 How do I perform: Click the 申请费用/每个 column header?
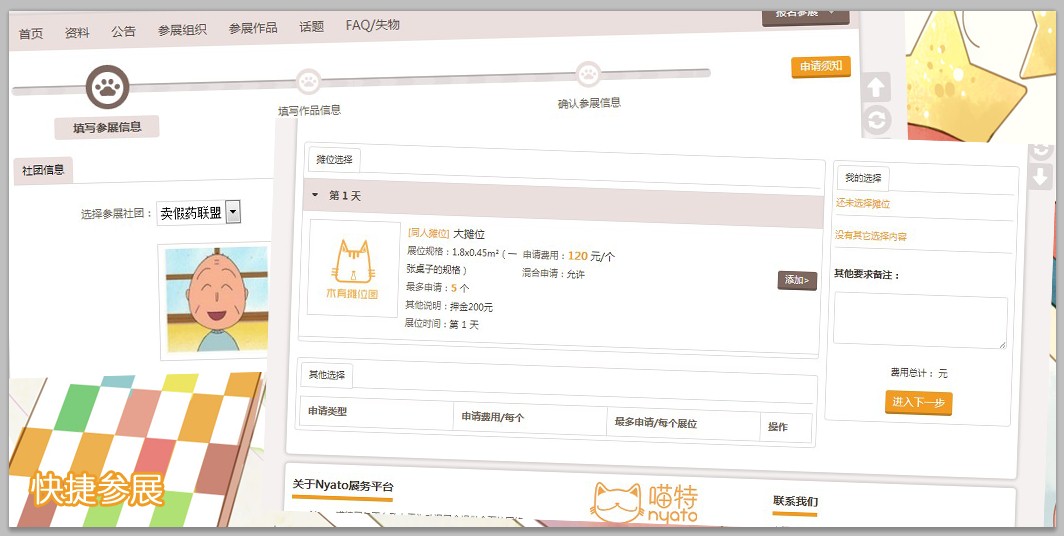point(493,417)
